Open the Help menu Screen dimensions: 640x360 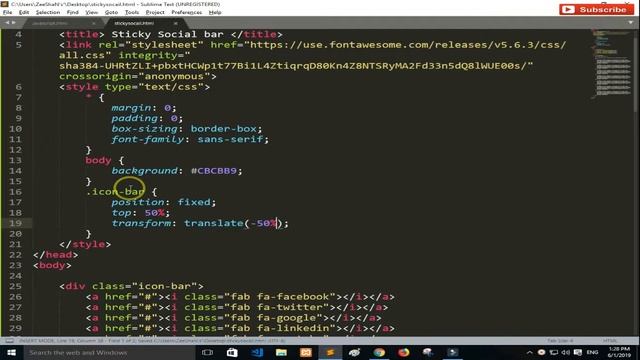click(215, 12)
